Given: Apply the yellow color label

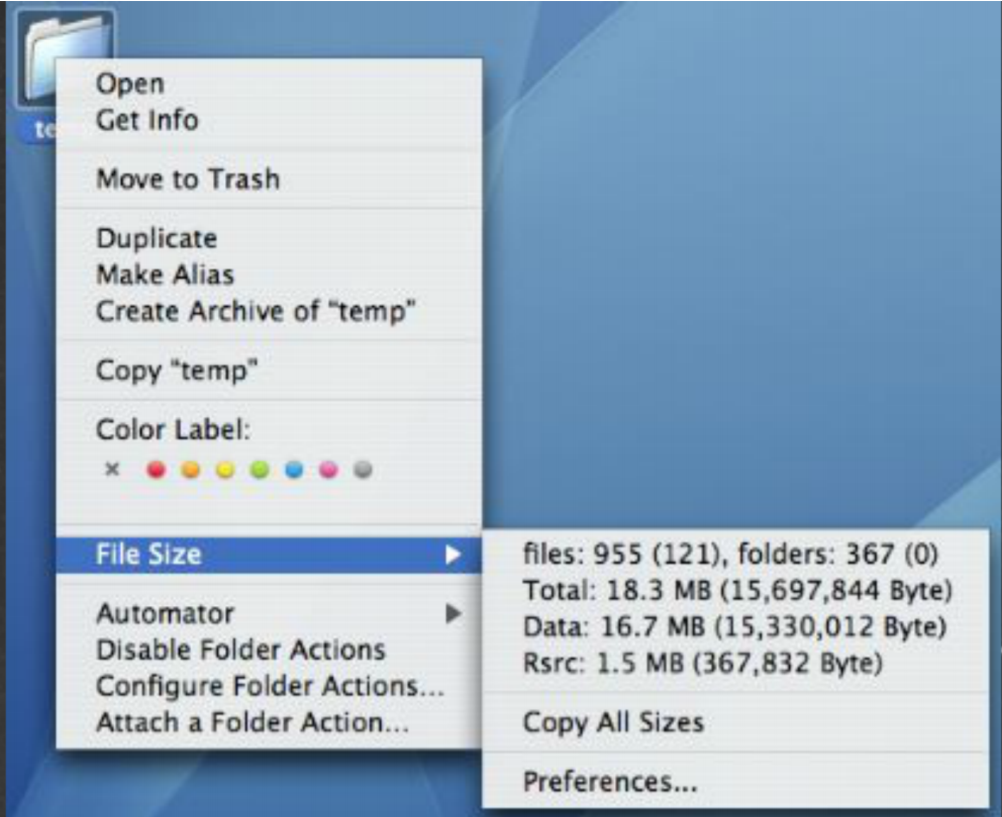Looking at the screenshot, I should click(x=225, y=469).
